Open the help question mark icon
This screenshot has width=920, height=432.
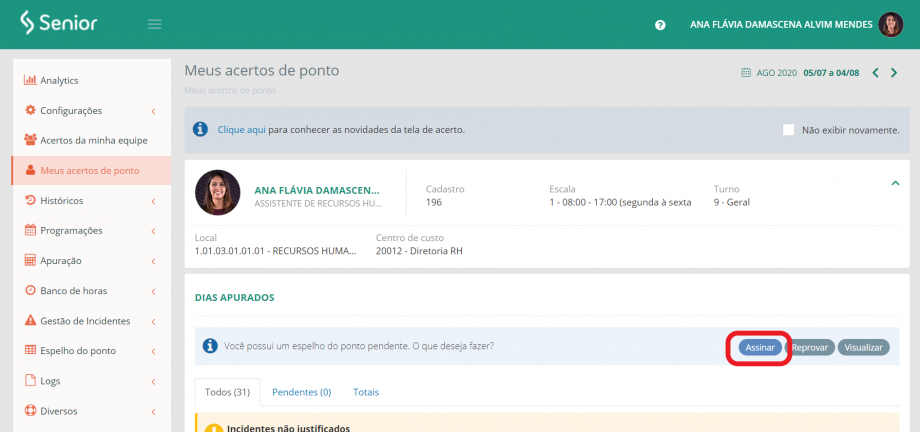pyautogui.click(x=660, y=25)
